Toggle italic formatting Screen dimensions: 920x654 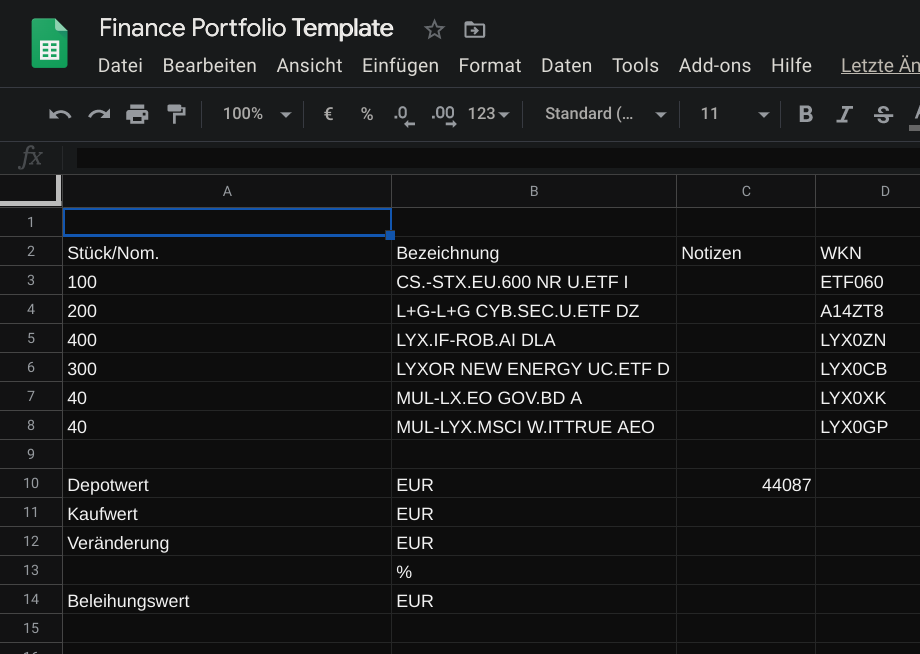click(844, 114)
